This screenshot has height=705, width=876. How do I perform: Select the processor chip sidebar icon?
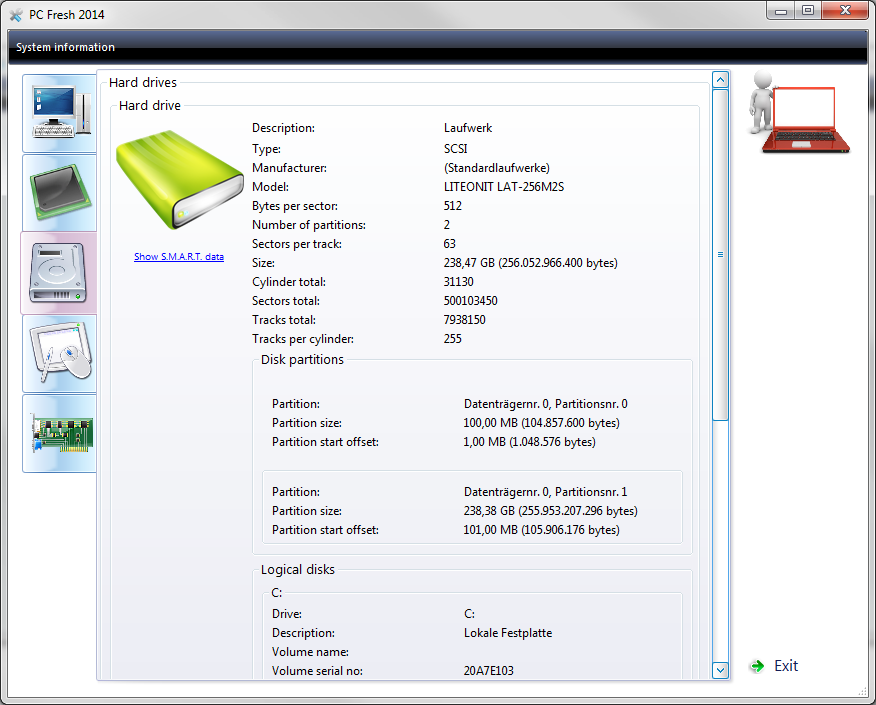[60, 193]
